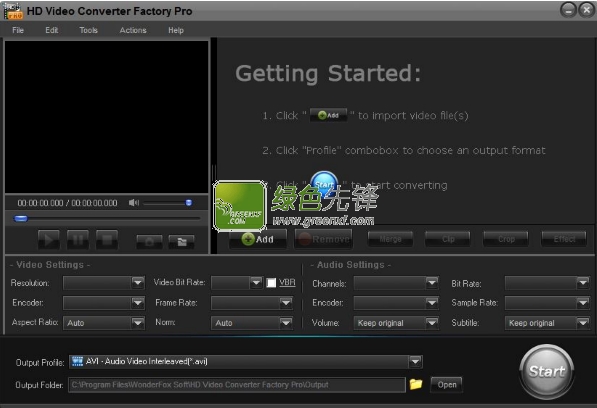
Task: Mute audio with the speaker icon
Action: pos(134,203)
